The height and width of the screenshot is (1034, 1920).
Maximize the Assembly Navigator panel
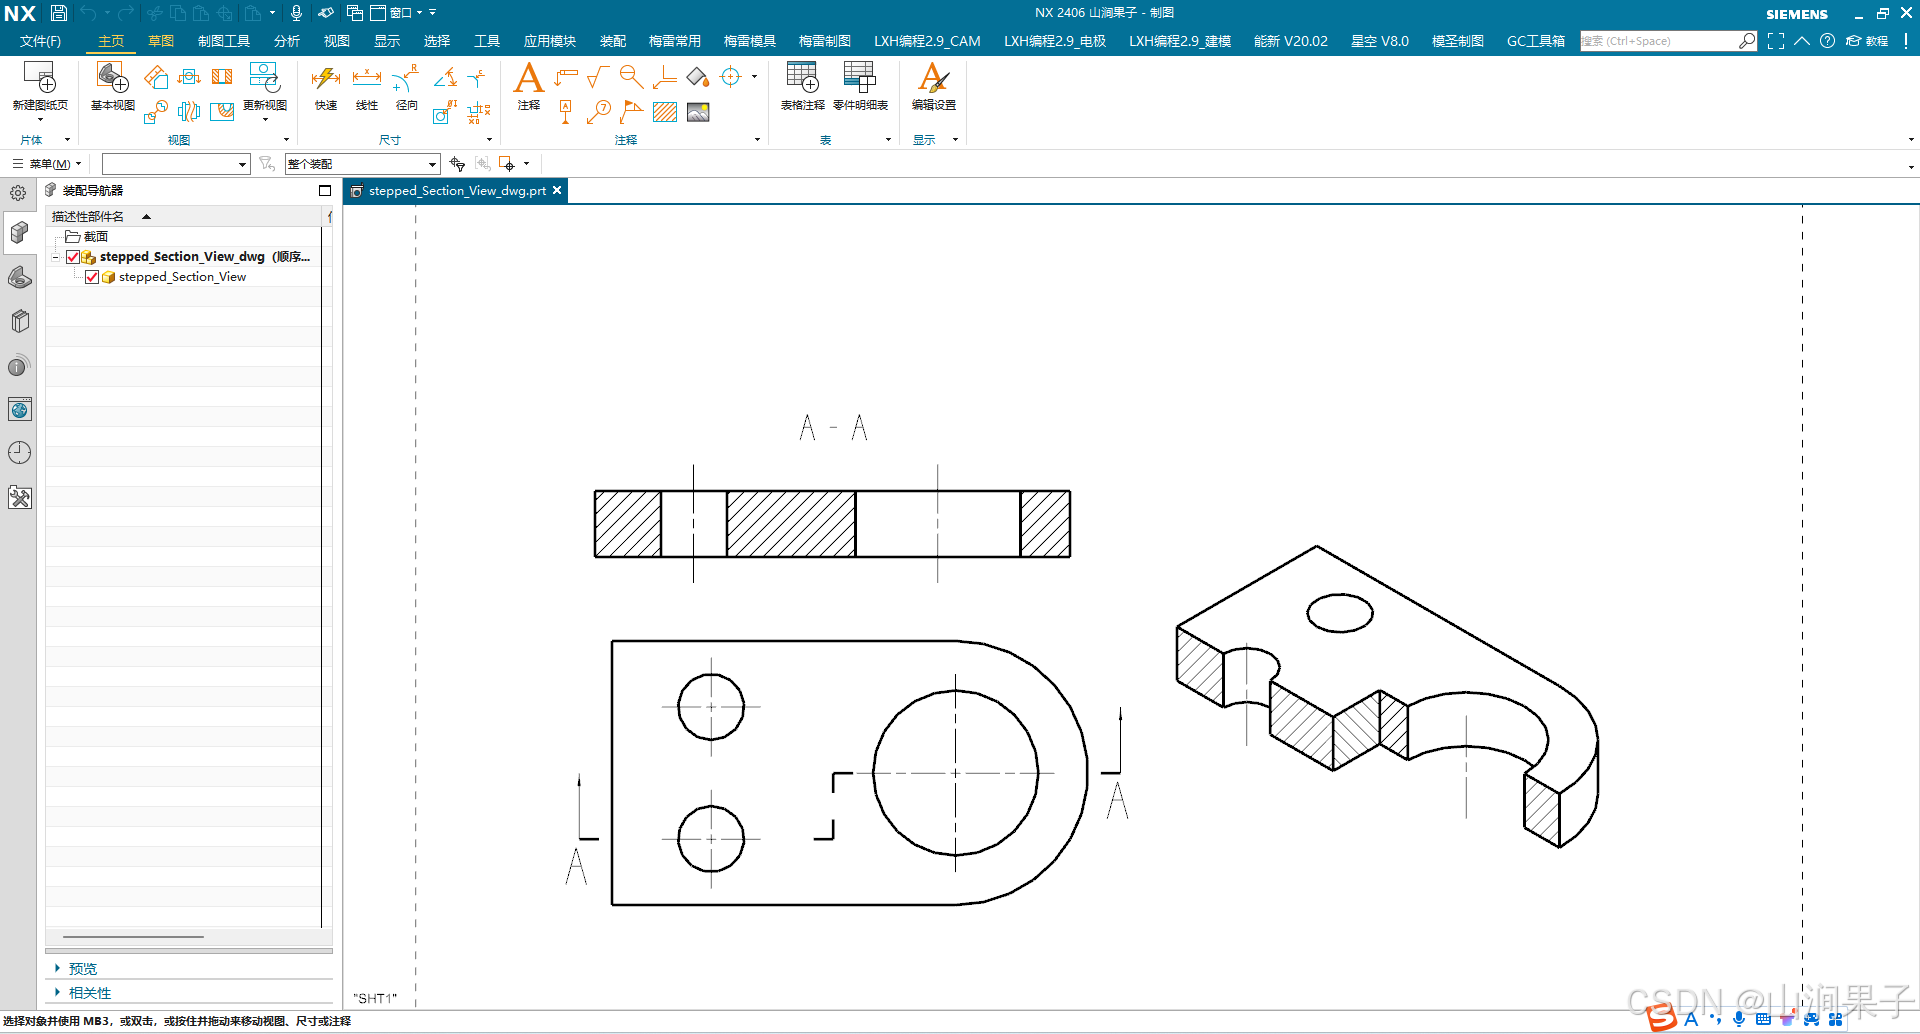click(325, 190)
